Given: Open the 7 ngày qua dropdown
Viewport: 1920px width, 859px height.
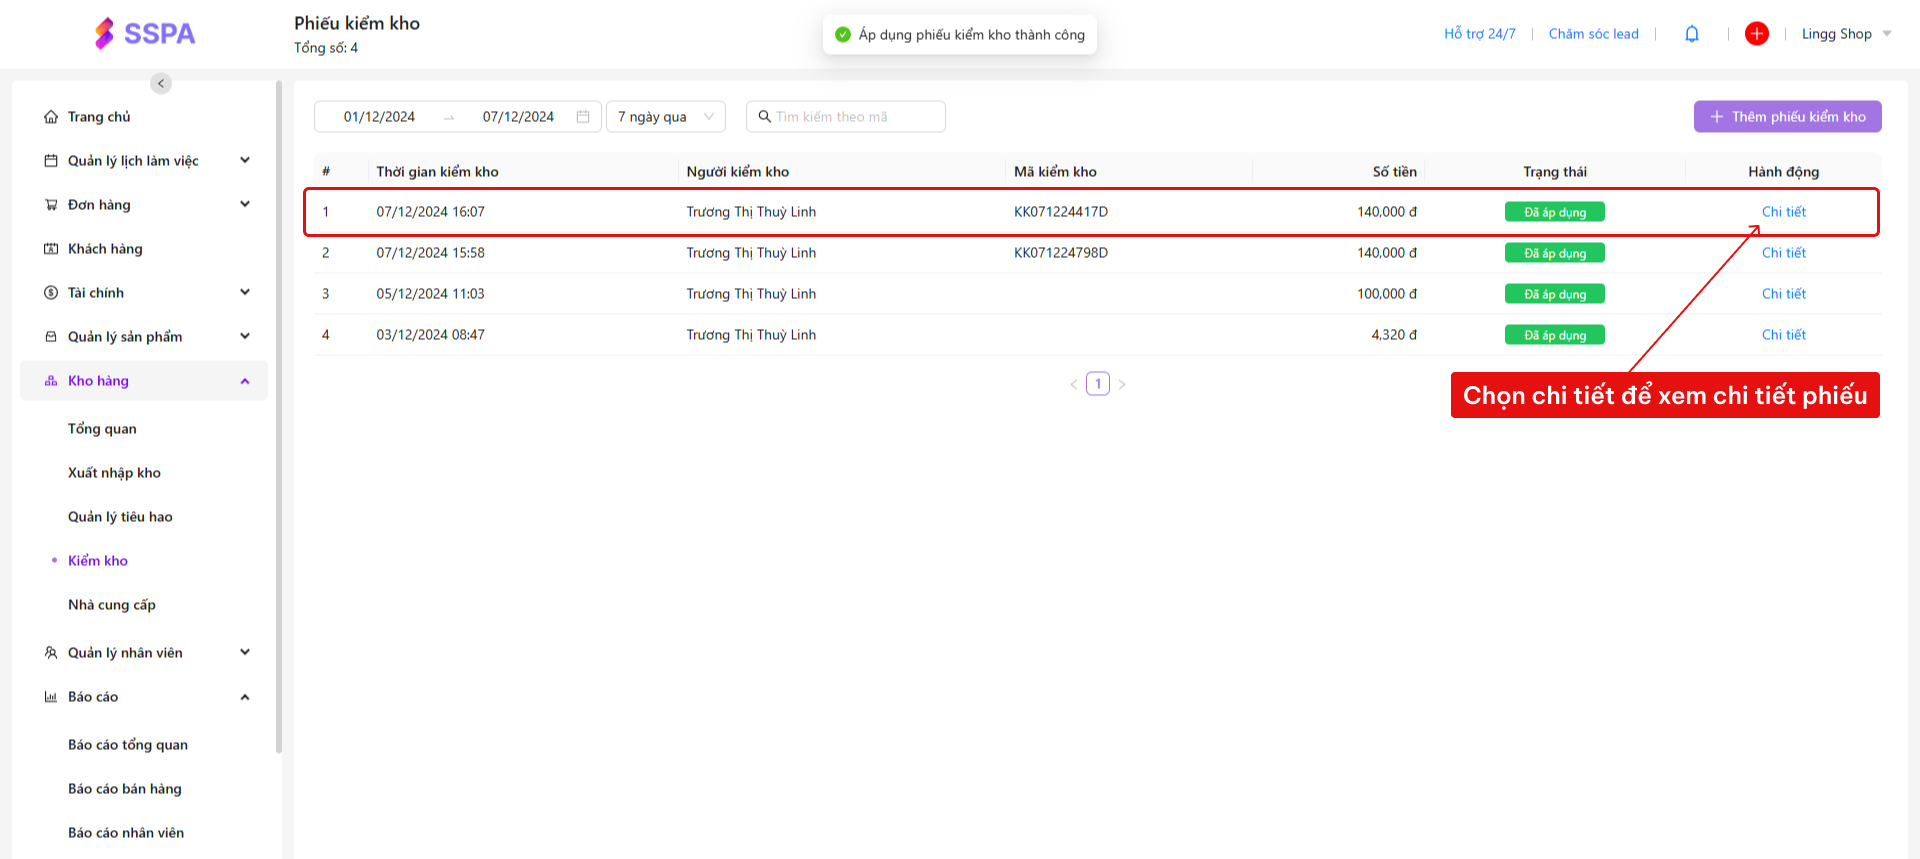Looking at the screenshot, I should [x=666, y=117].
